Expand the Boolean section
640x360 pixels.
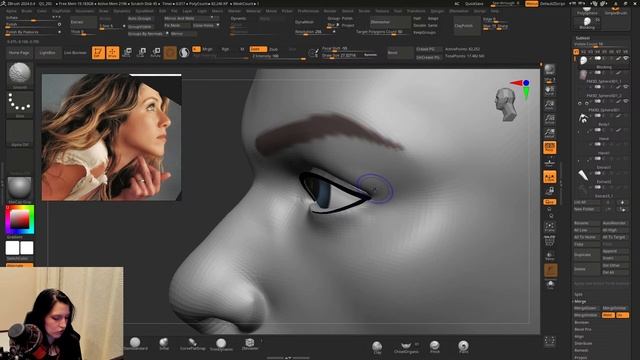(x=582, y=322)
